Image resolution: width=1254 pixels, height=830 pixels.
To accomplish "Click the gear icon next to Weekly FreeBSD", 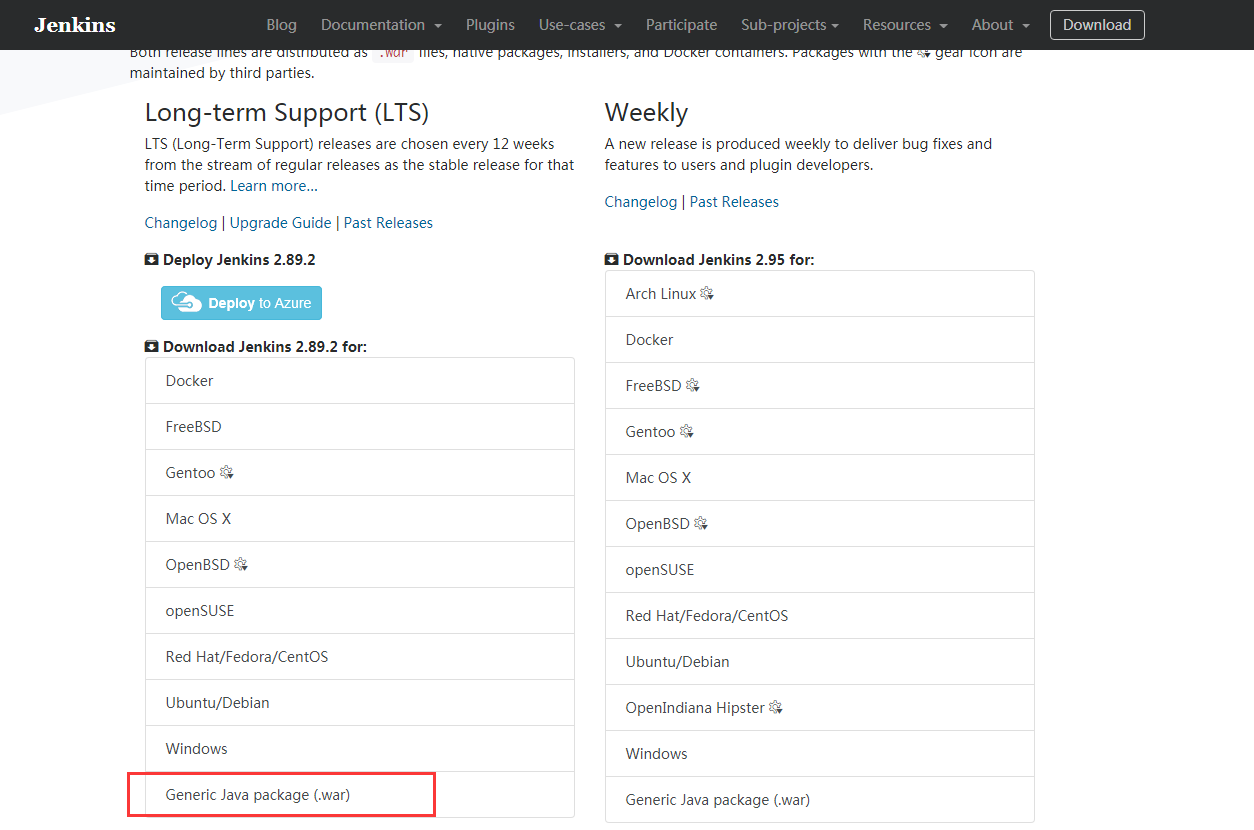I will 693,385.
